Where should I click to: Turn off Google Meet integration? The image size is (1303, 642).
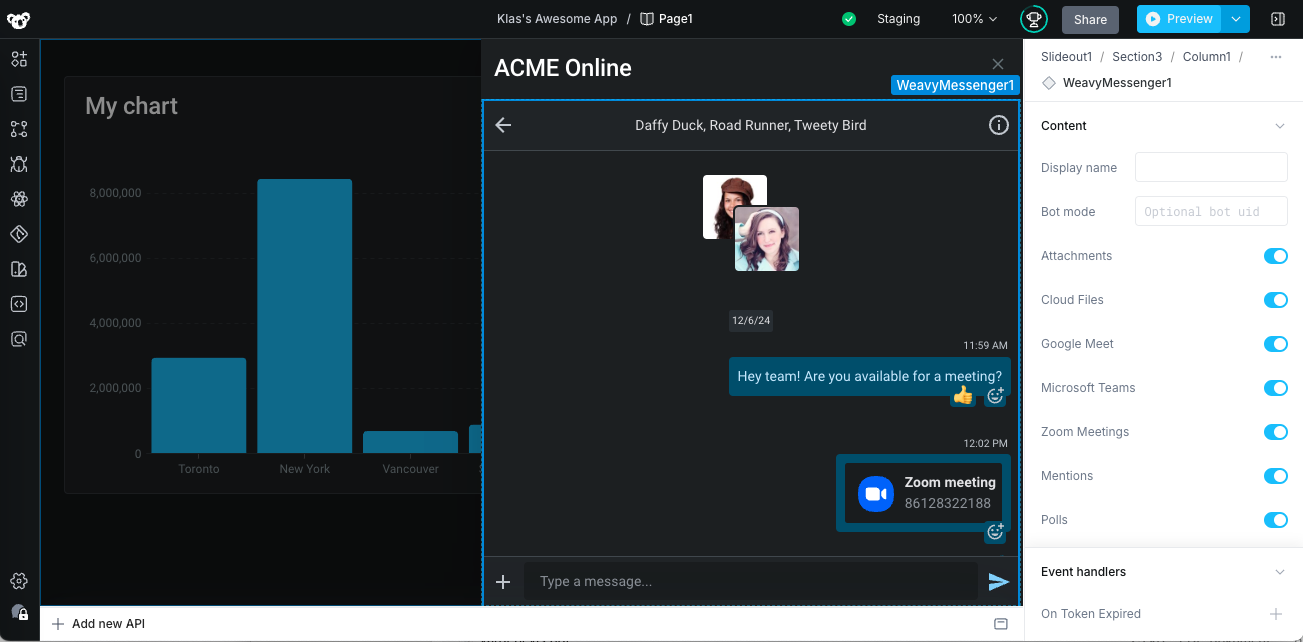click(1276, 344)
